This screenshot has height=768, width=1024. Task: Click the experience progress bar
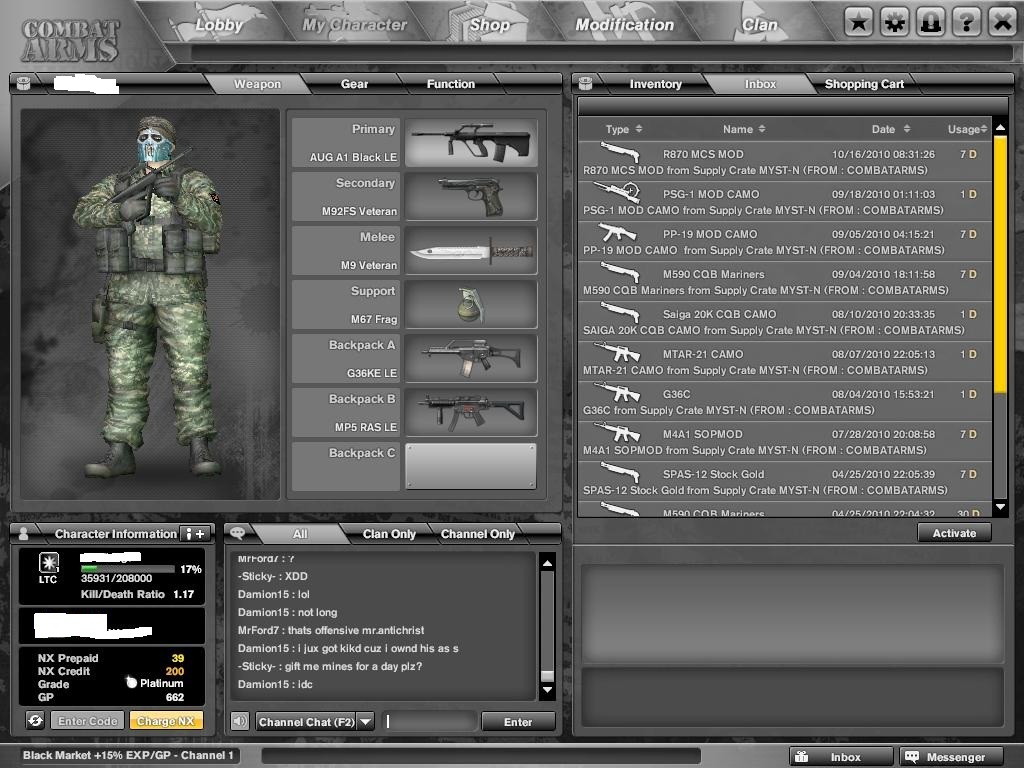pyautogui.click(x=127, y=569)
